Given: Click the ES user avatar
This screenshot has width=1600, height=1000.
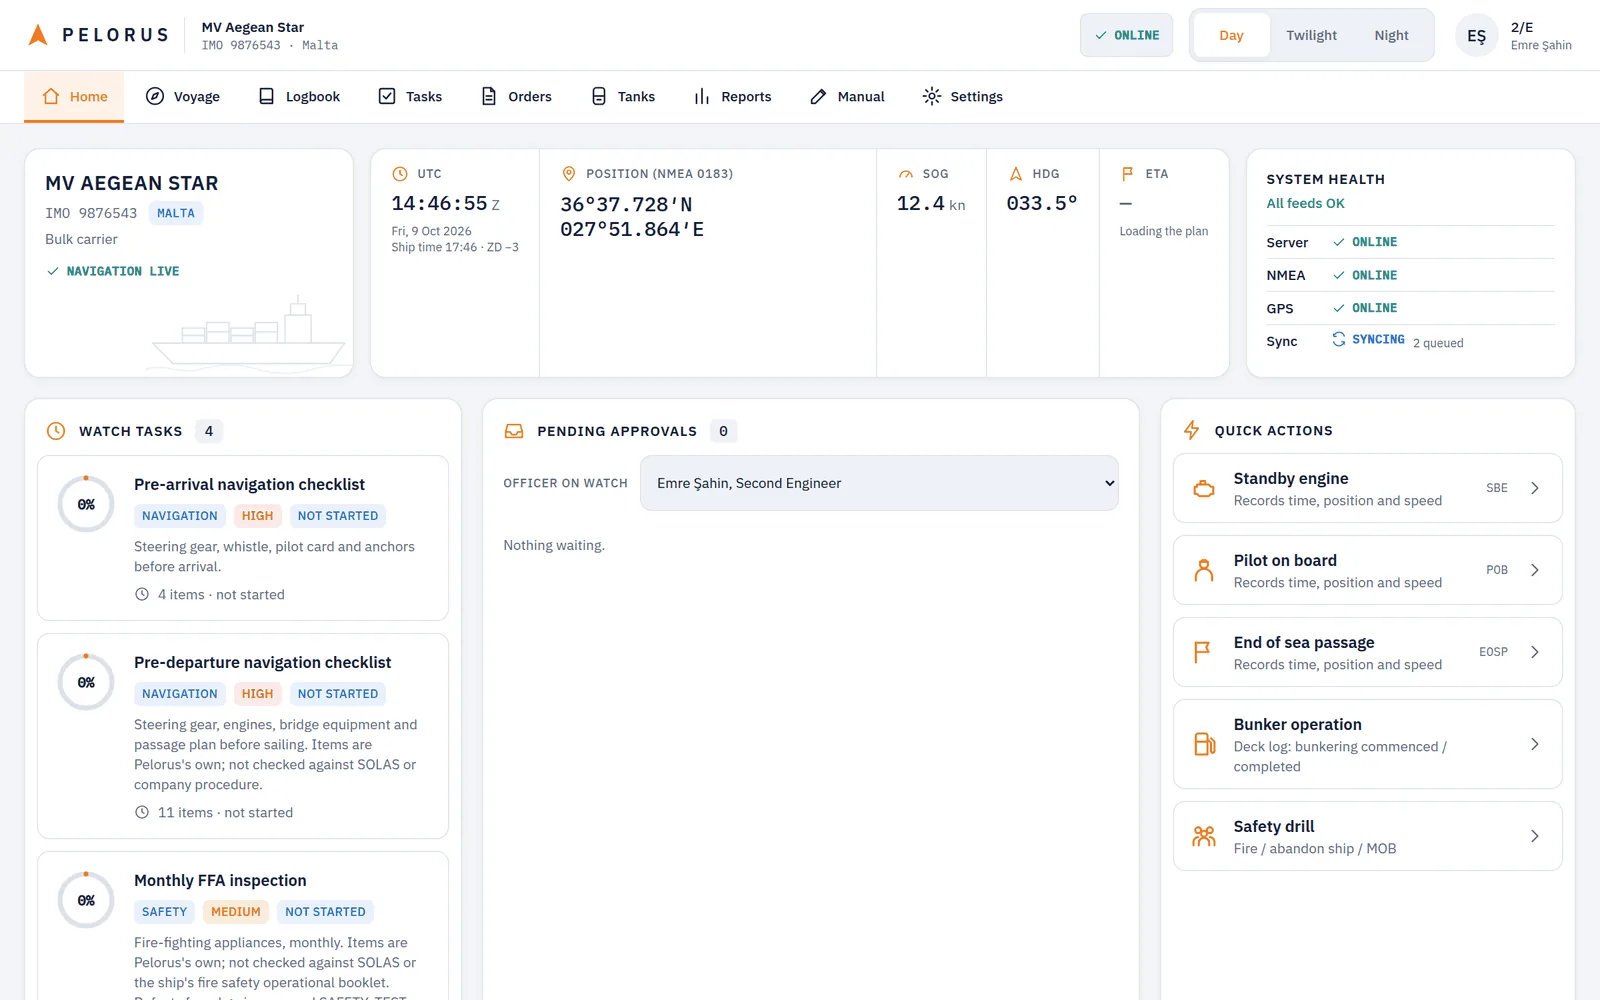Looking at the screenshot, I should 1477,36.
